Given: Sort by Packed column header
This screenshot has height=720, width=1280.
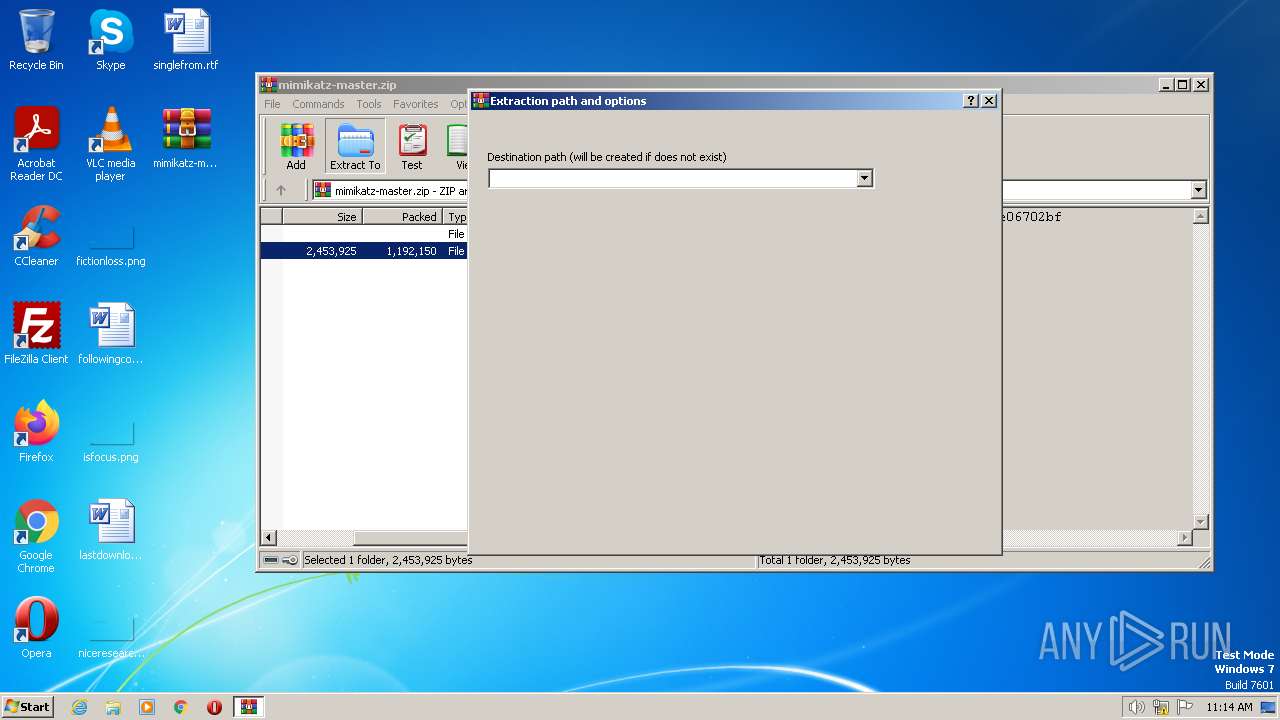Looking at the screenshot, I should click(402, 217).
